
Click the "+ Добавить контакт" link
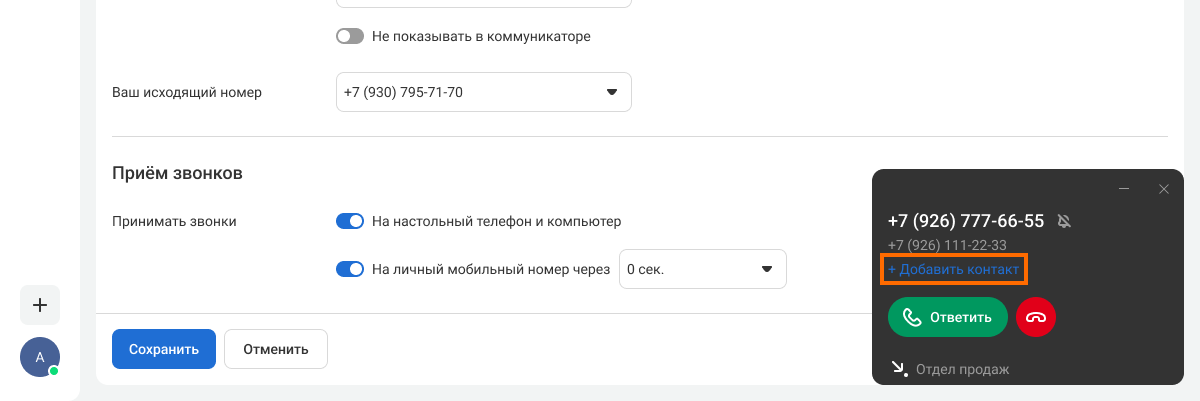(x=954, y=270)
